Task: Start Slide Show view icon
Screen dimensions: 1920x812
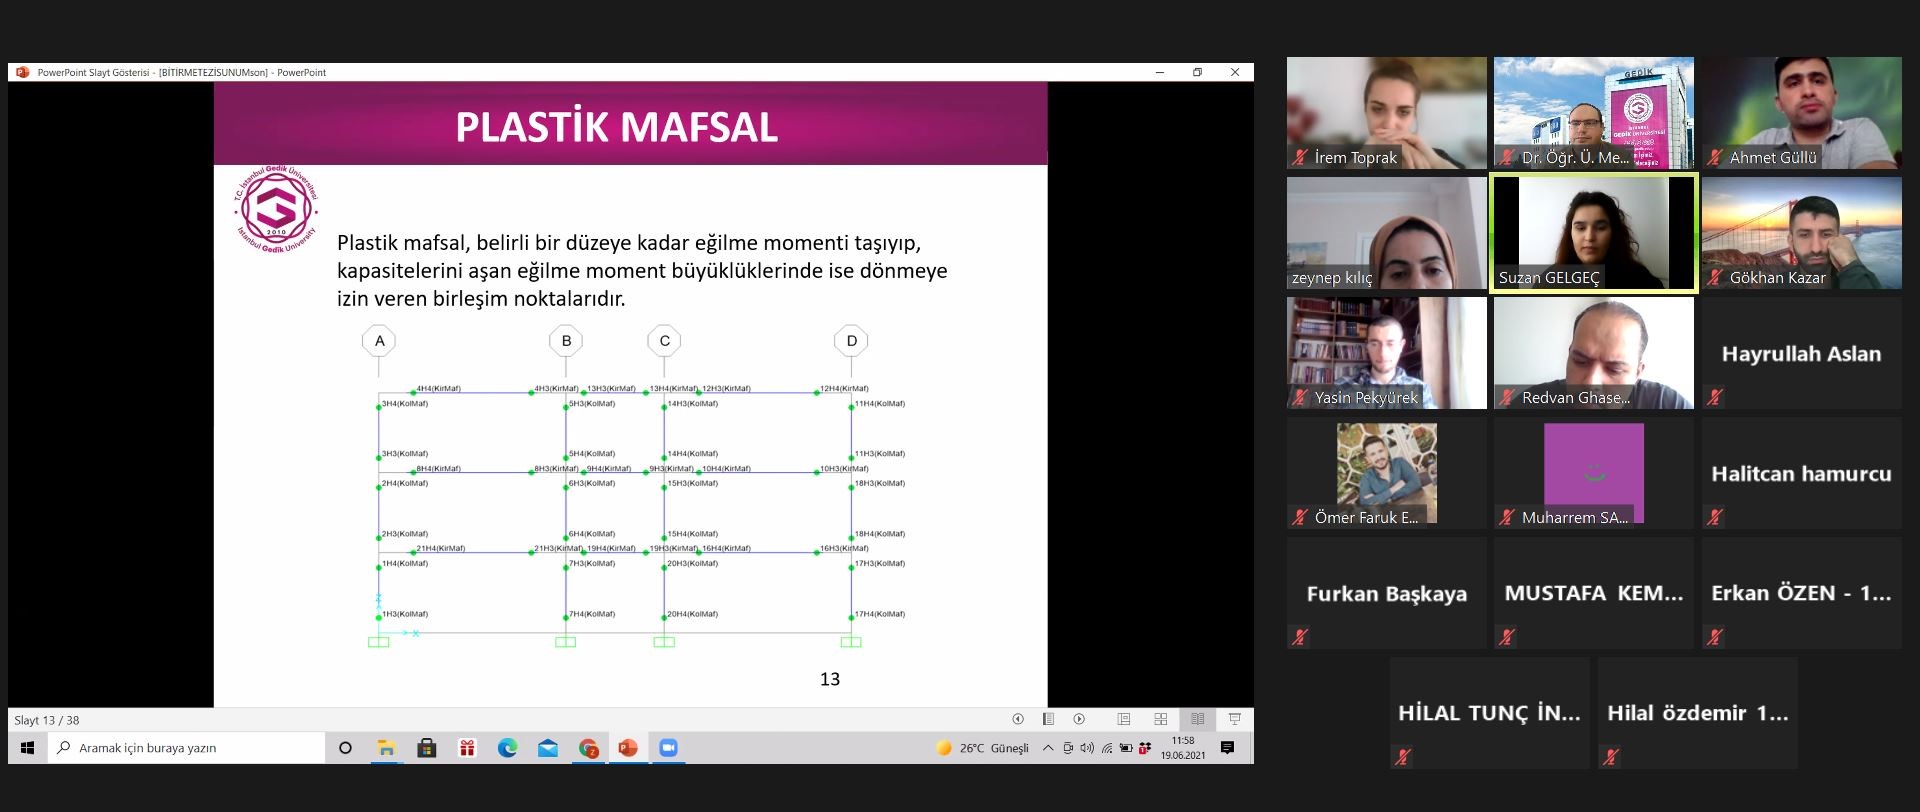Action: click(x=1235, y=719)
